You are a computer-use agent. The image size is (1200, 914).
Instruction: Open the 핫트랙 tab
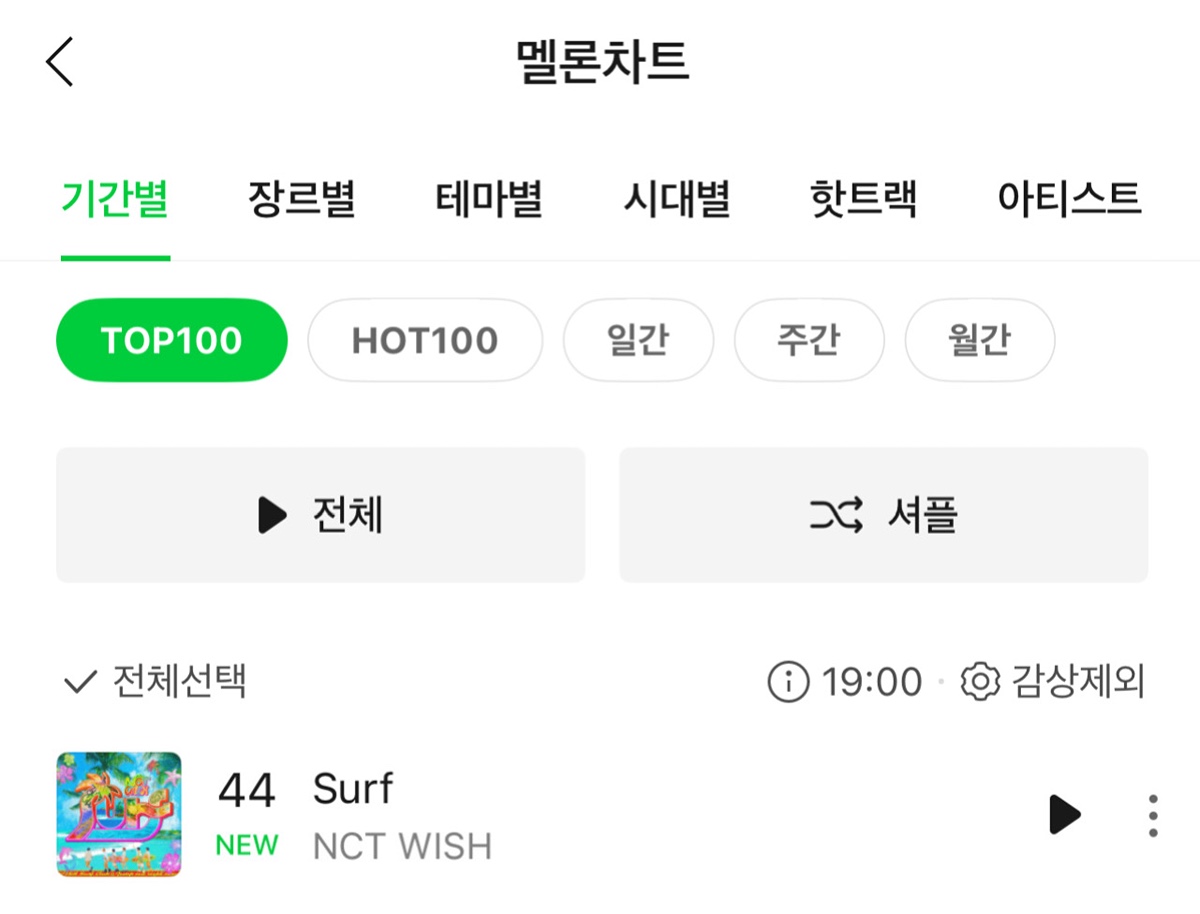(x=863, y=199)
